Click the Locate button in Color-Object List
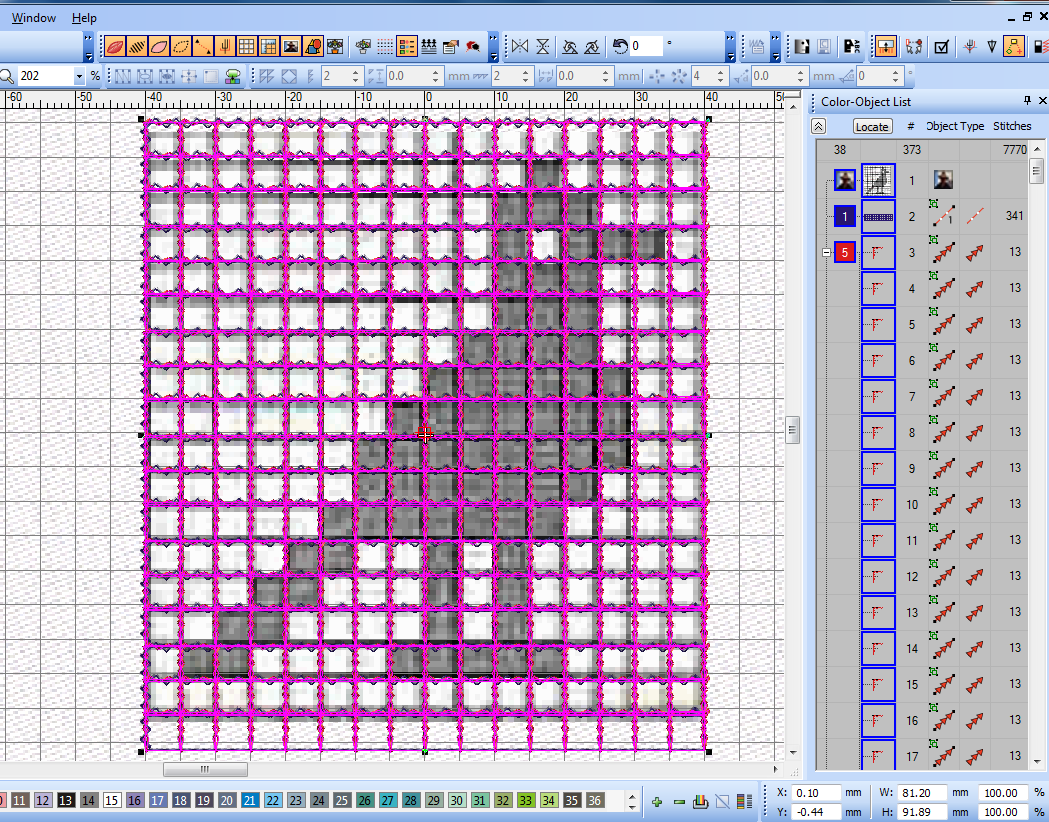 pos(872,126)
